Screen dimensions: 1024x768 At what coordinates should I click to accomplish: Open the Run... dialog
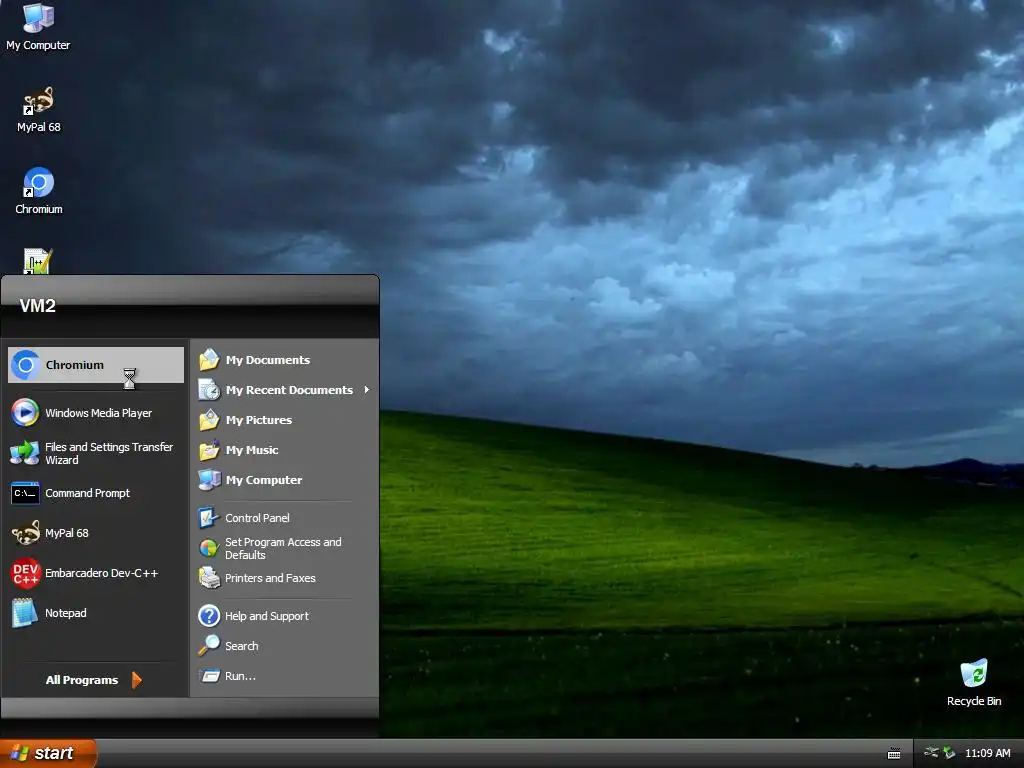[285, 676]
